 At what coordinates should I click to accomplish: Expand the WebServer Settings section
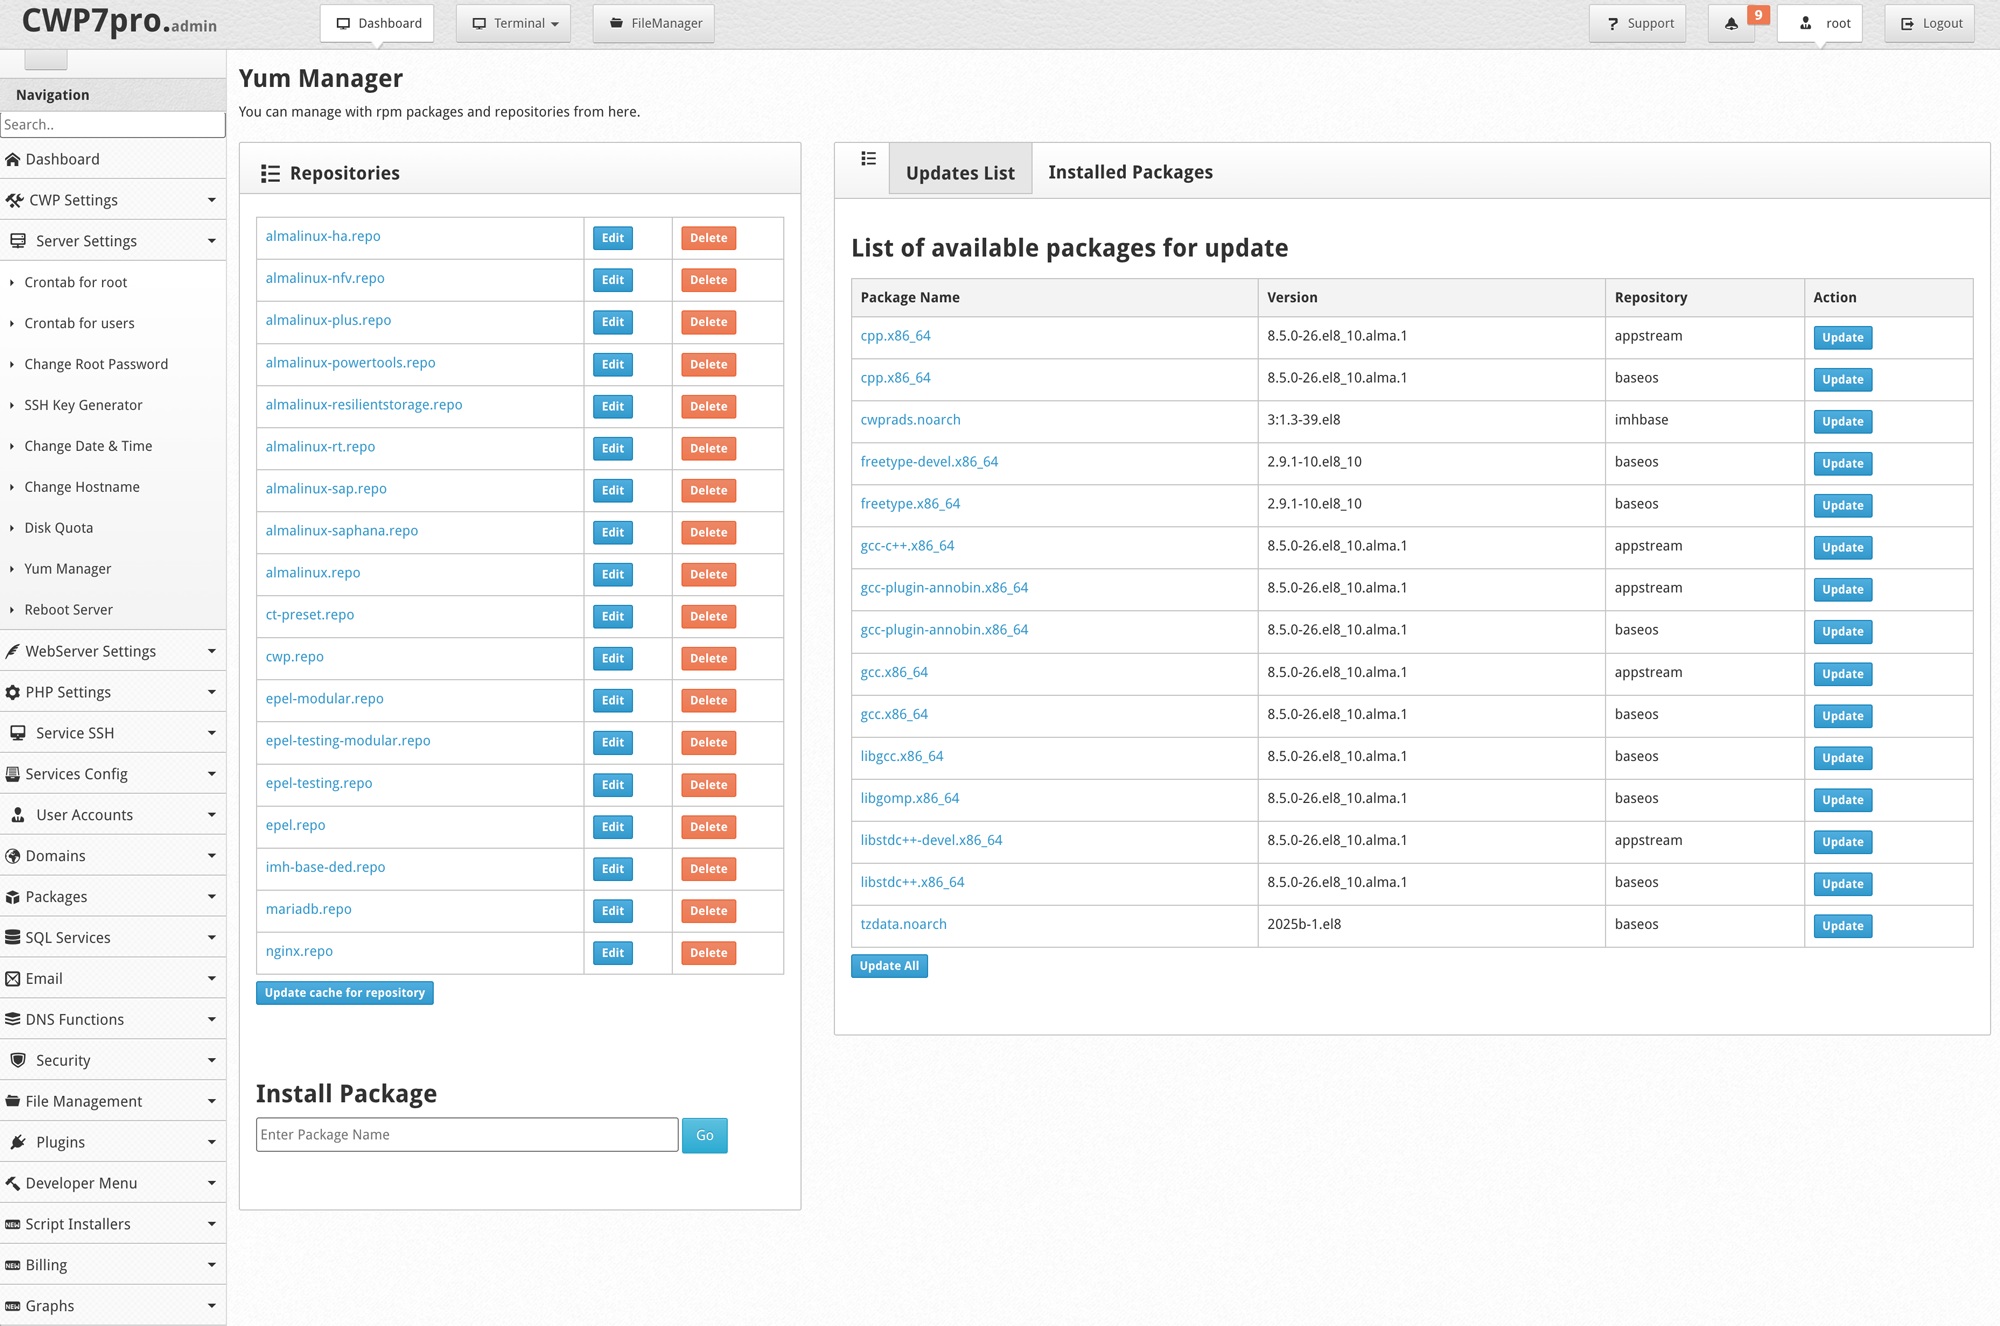(x=112, y=651)
